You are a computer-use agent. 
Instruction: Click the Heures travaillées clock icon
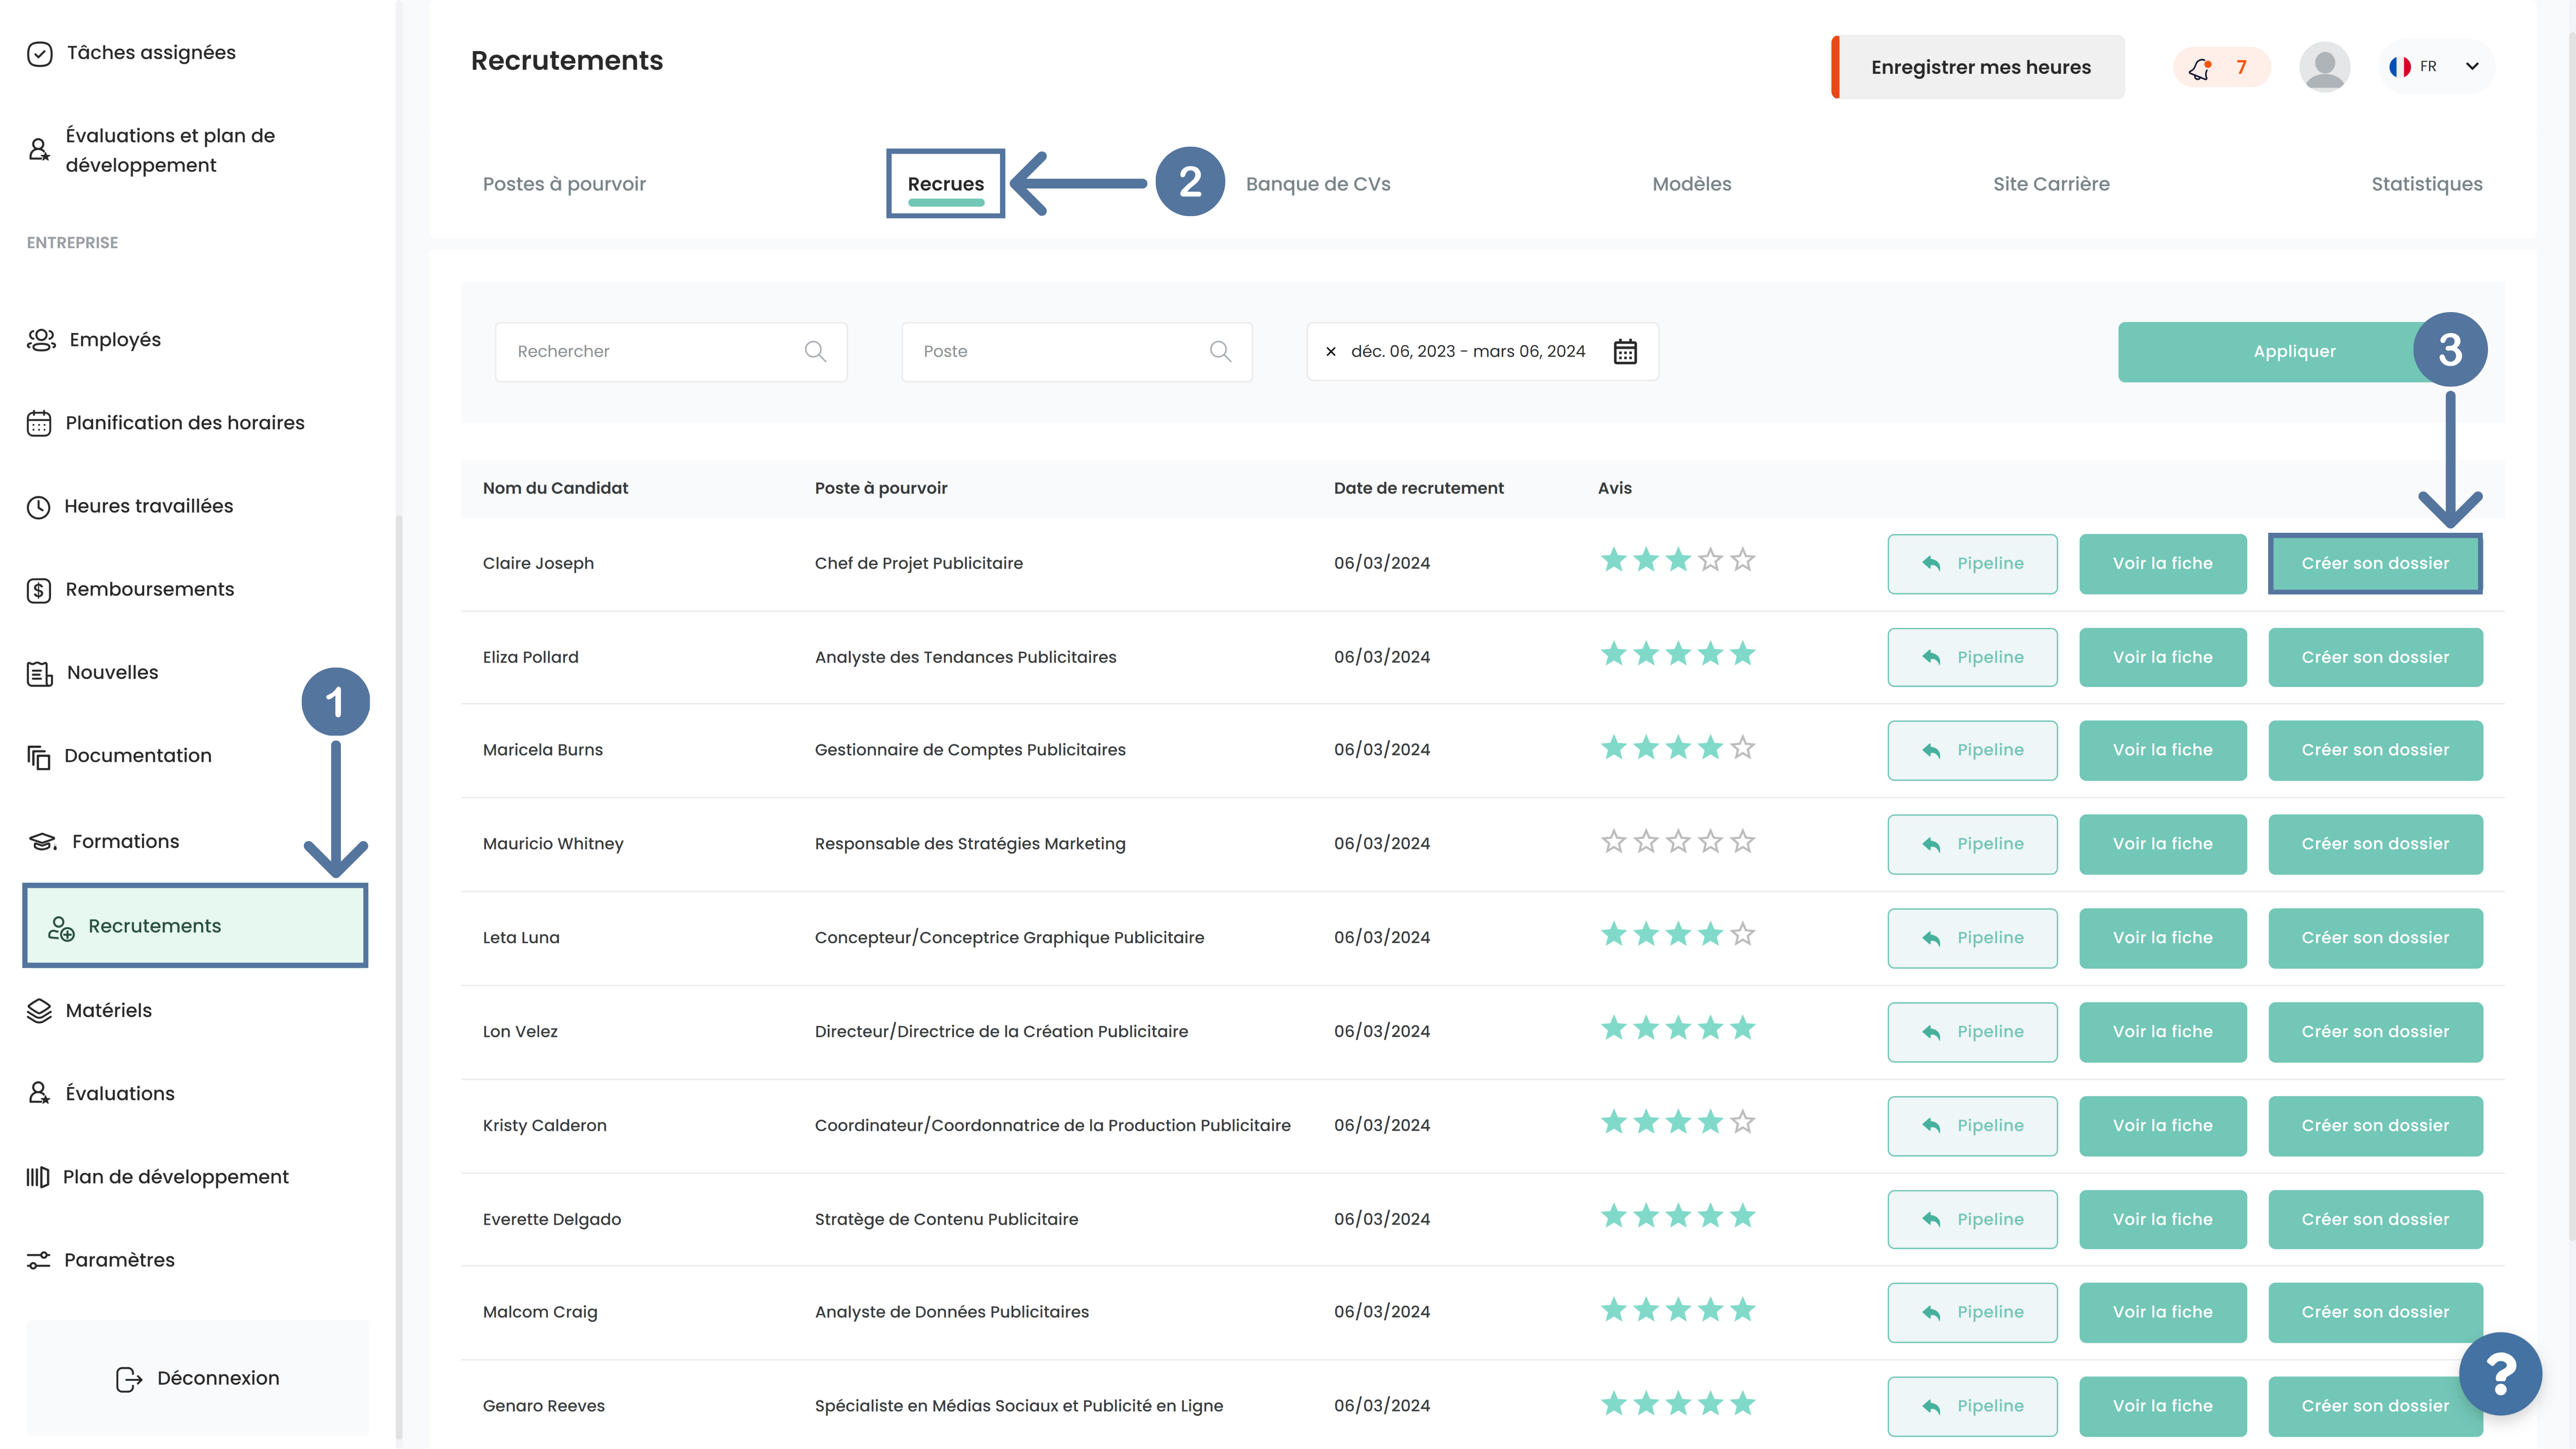[39, 507]
